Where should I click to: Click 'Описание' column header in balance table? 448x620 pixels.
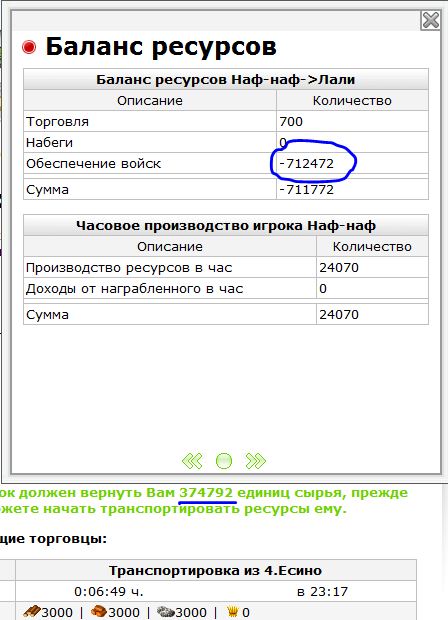click(150, 100)
